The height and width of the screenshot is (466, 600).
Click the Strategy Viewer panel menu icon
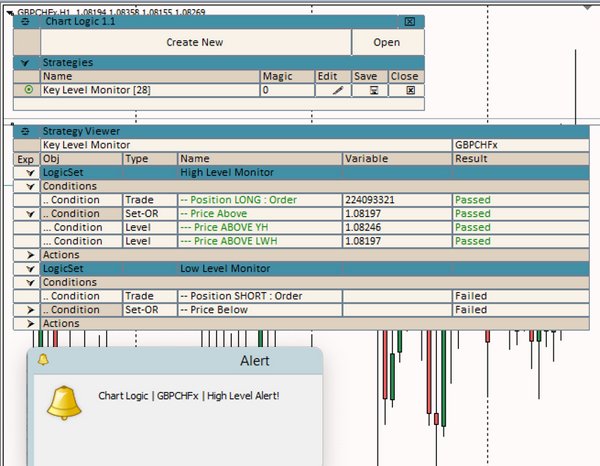[25, 132]
